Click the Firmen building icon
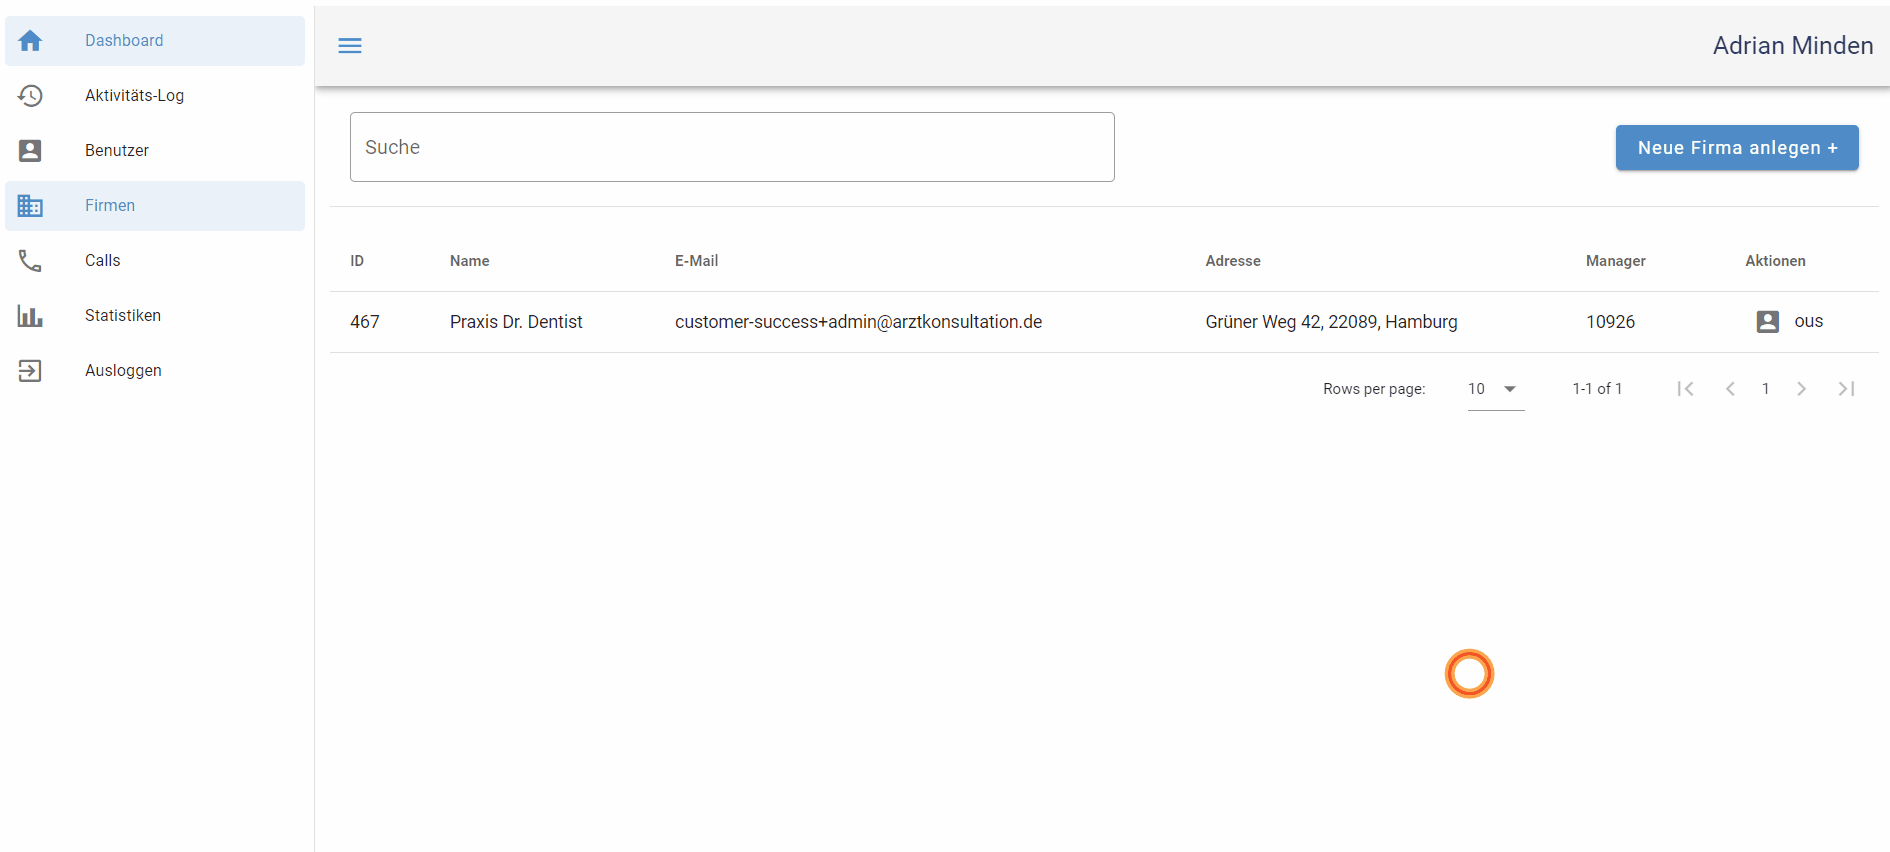The height and width of the screenshot is (852, 1890). tap(30, 206)
